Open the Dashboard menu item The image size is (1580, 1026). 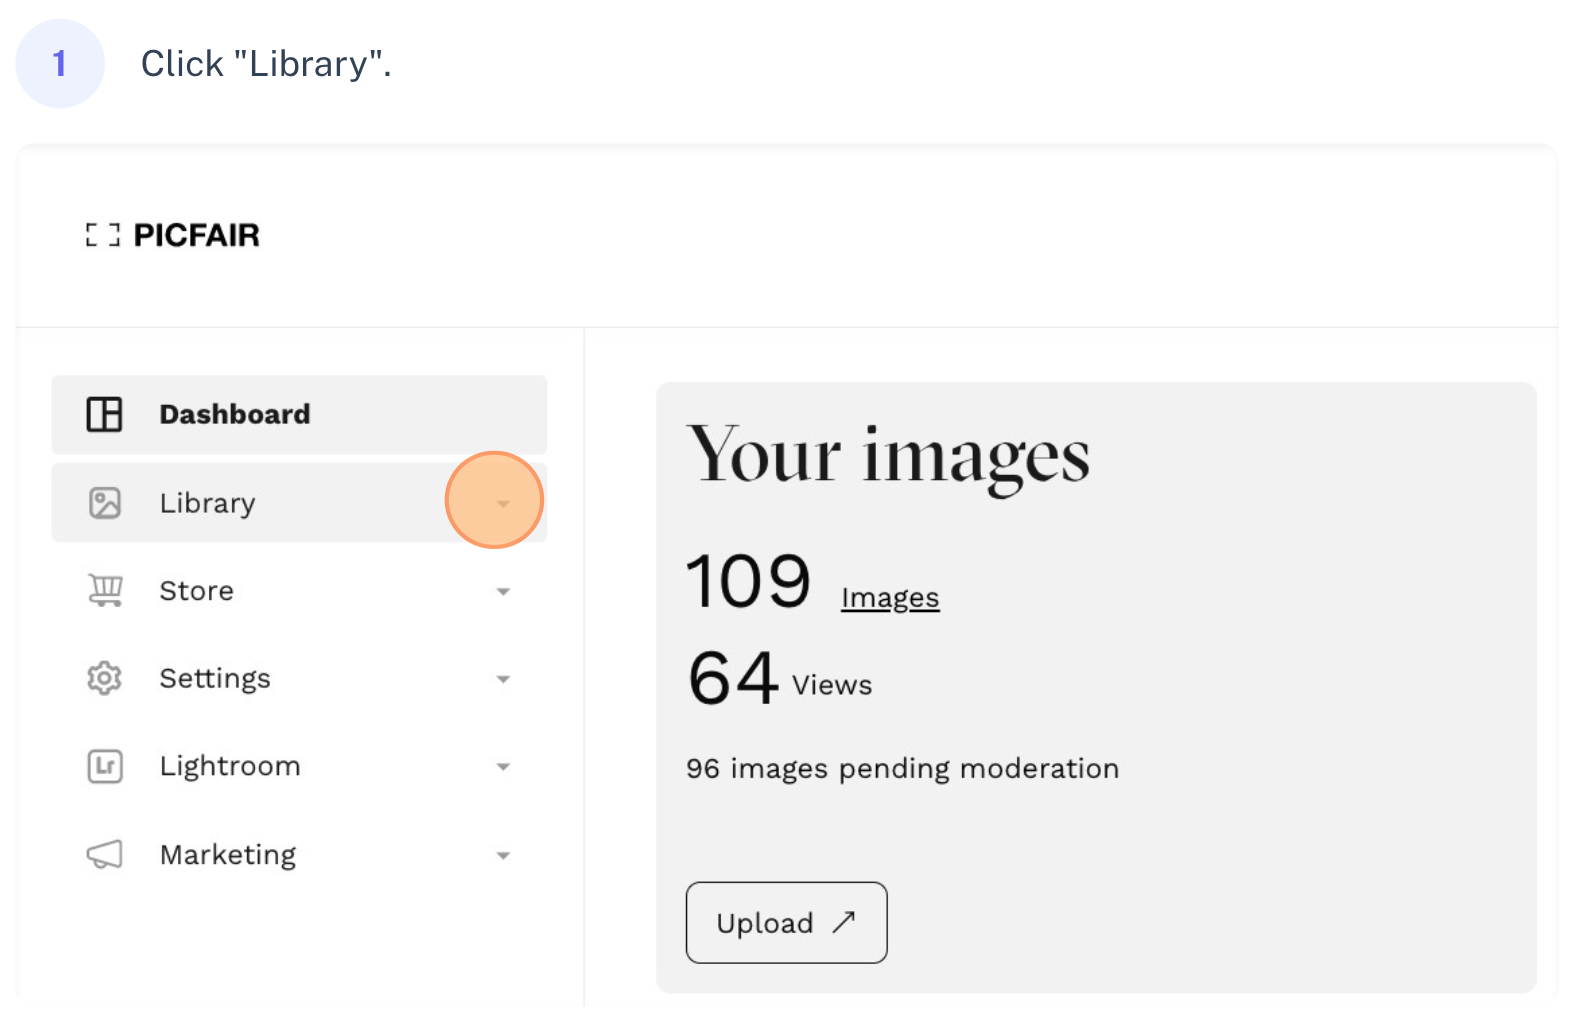(299, 414)
